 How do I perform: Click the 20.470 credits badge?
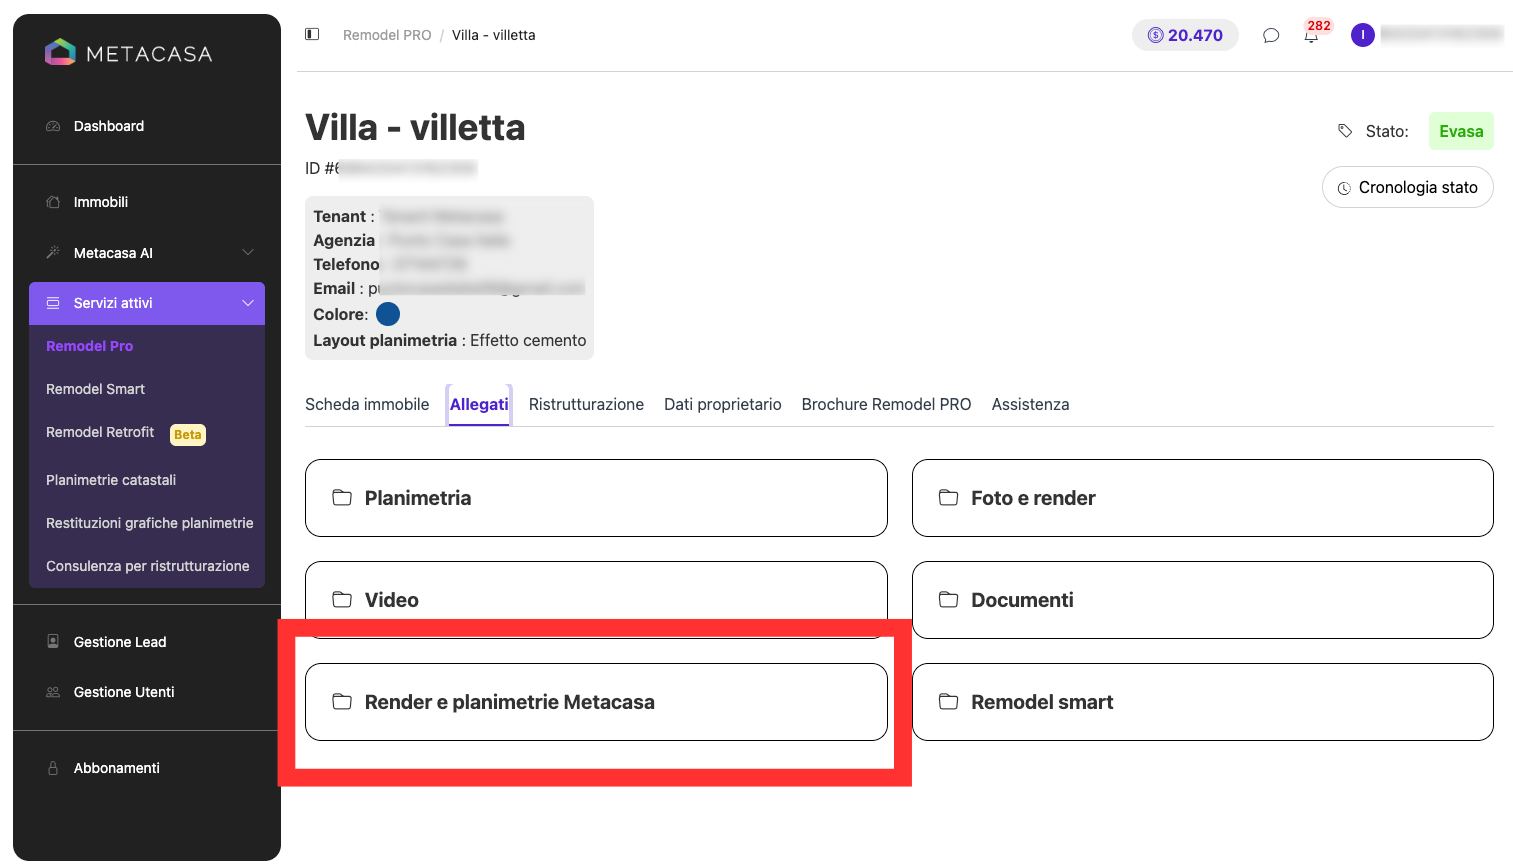coord(1185,35)
